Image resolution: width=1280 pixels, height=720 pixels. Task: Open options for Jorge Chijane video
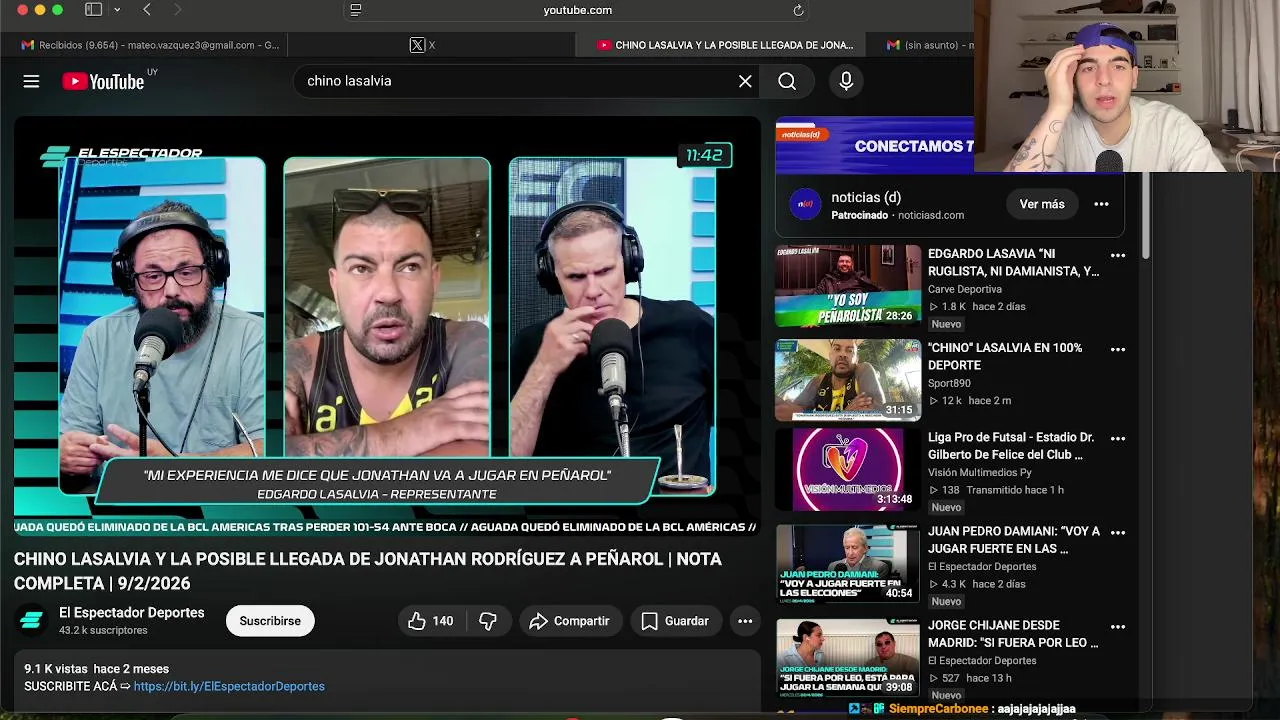1118,627
